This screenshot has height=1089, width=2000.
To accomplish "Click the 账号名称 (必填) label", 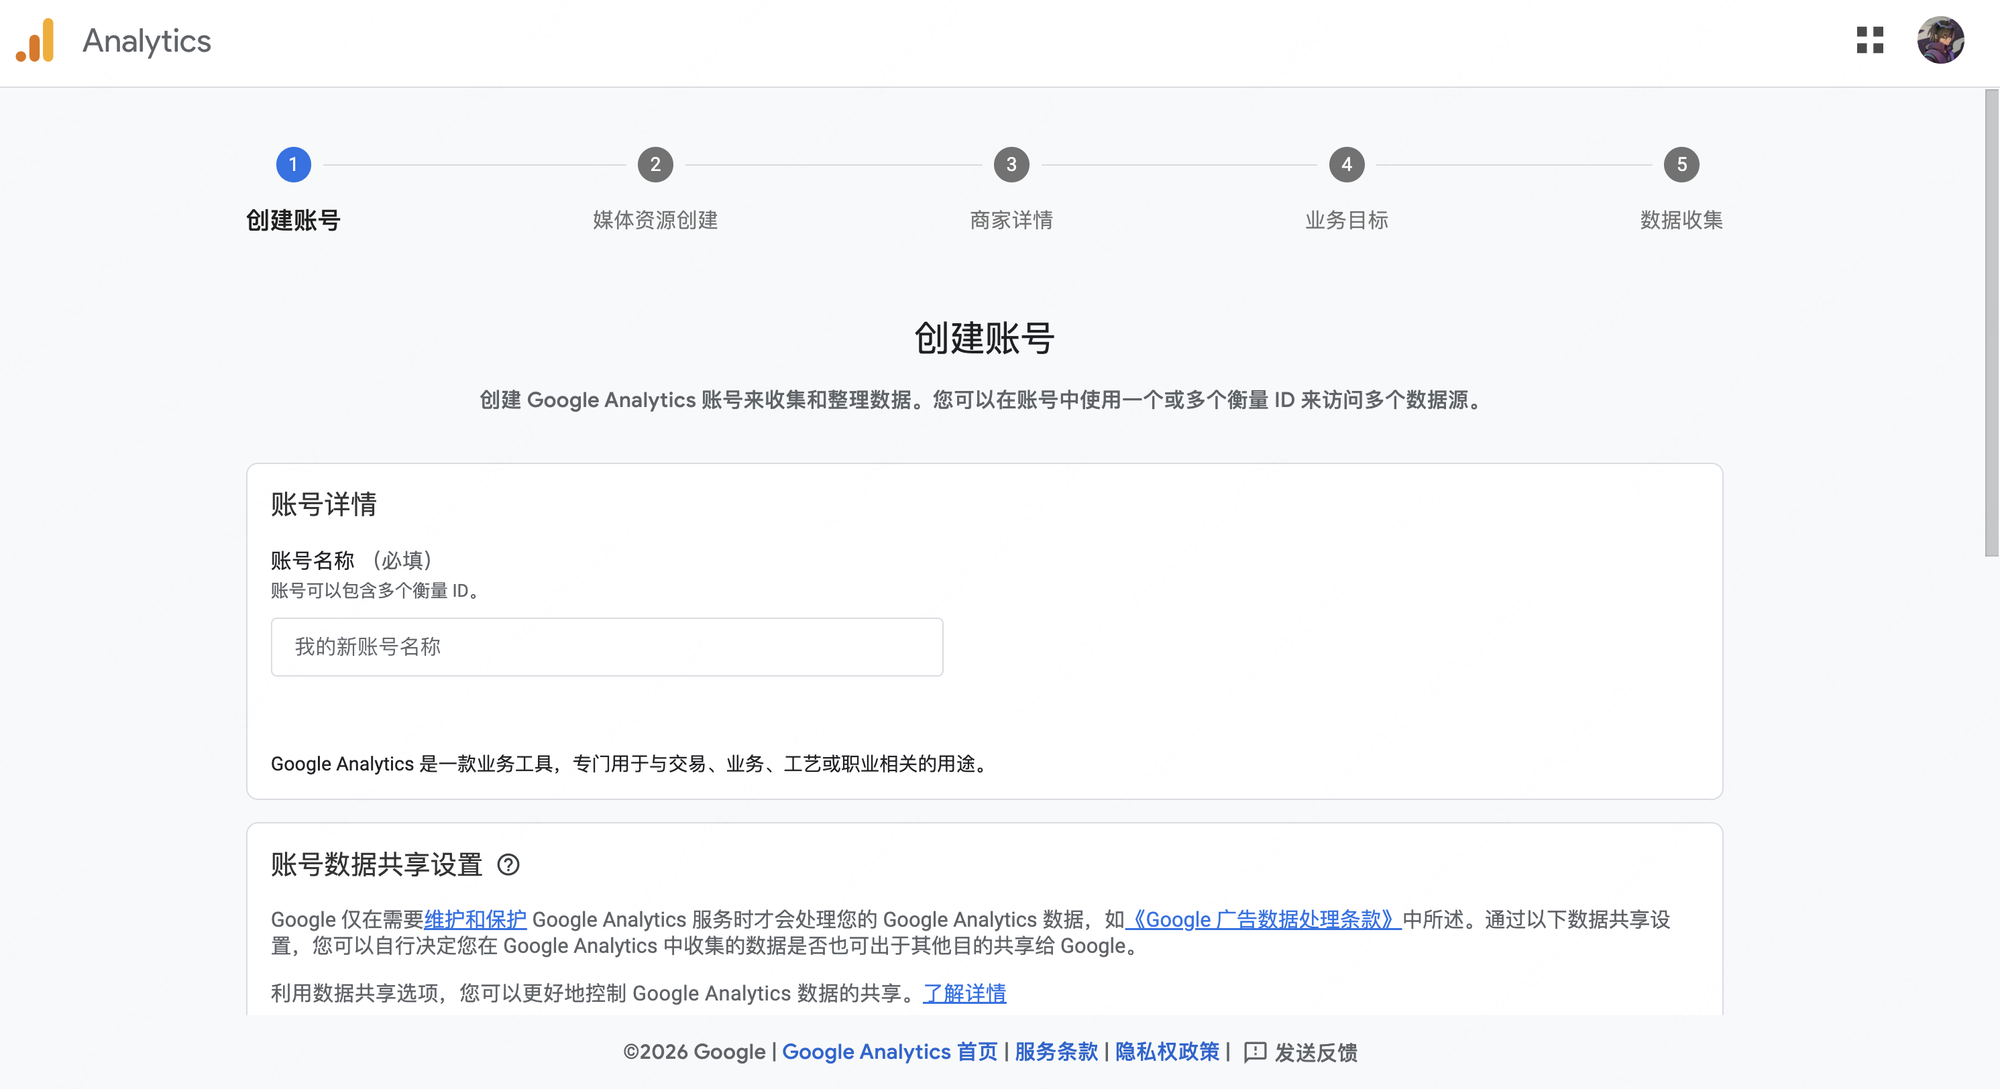I will (351, 560).
